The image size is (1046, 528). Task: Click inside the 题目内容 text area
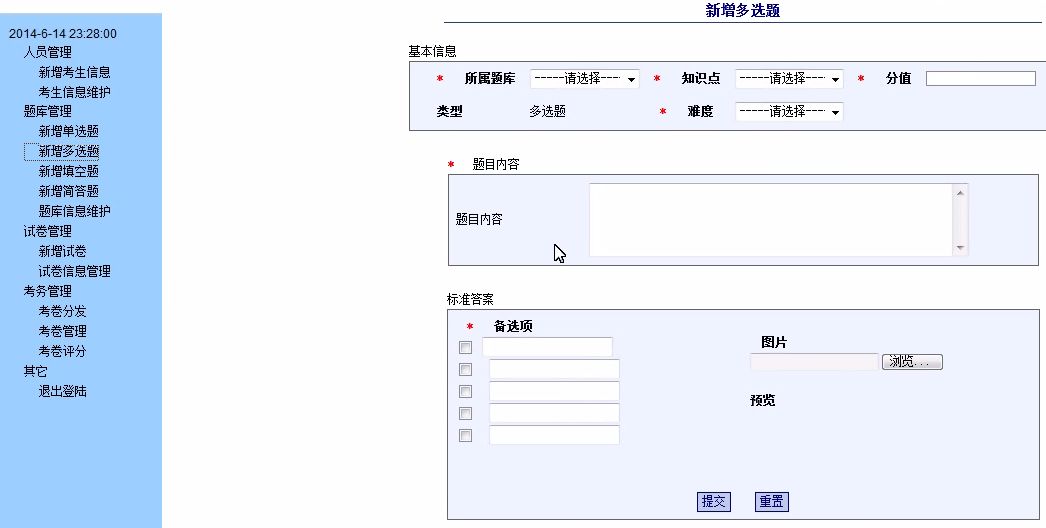tap(770, 219)
